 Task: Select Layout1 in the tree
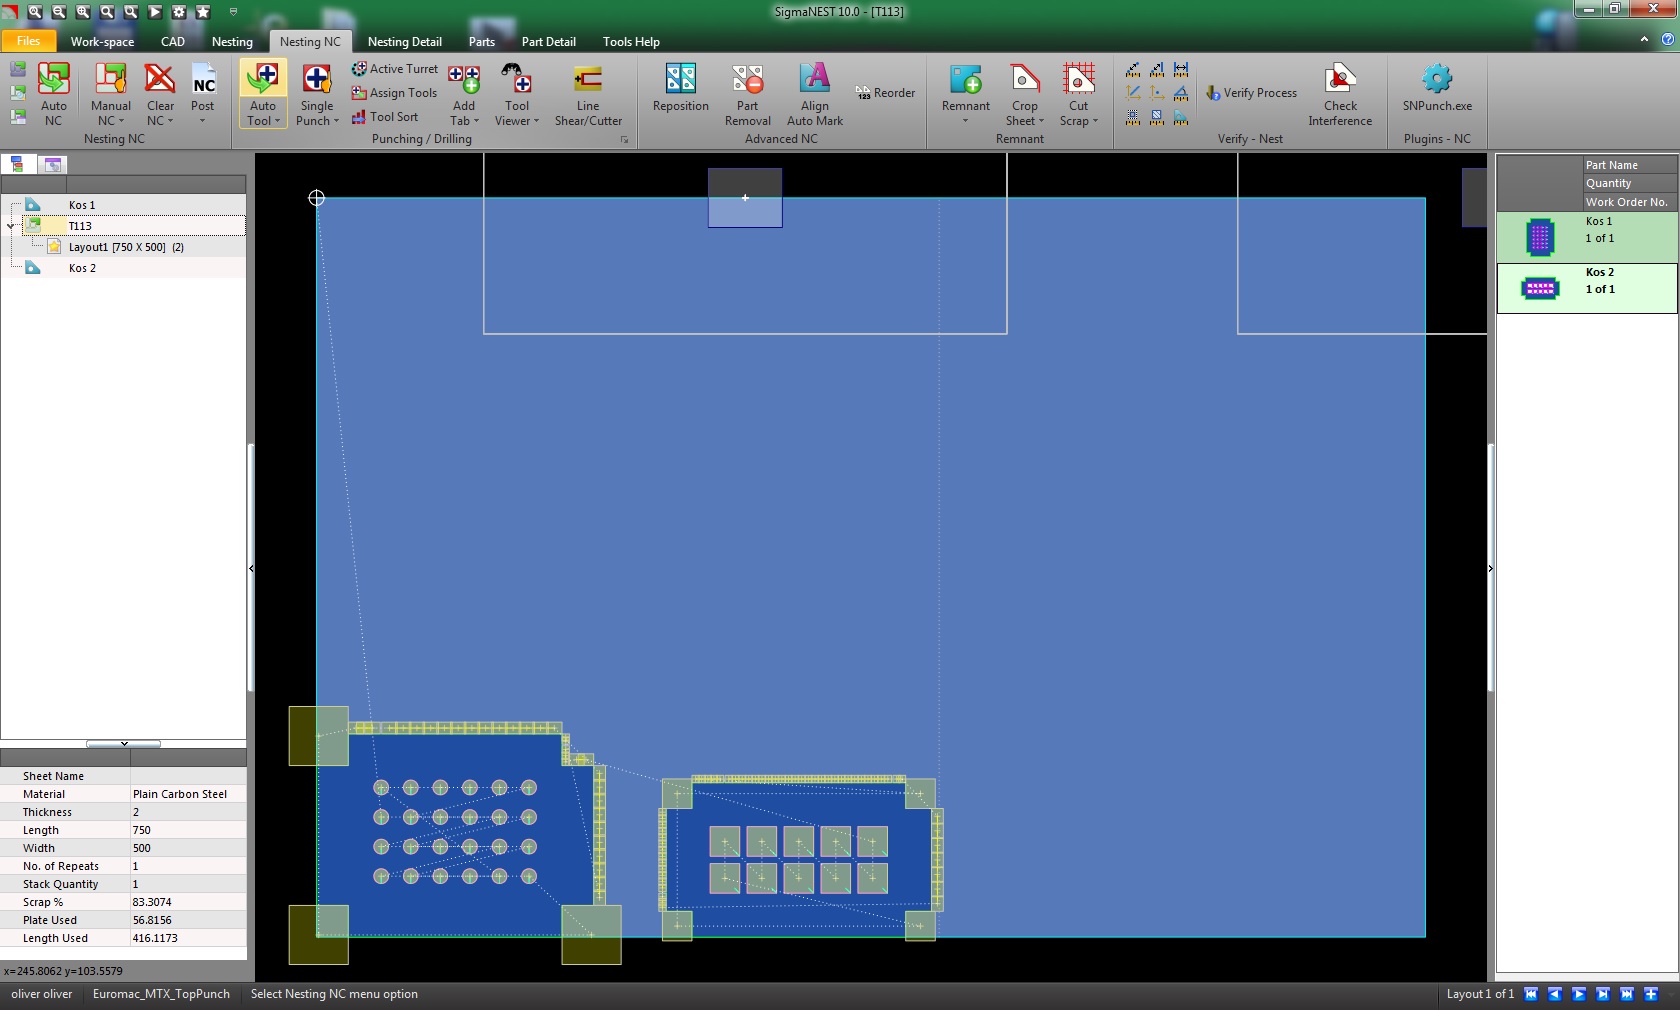pos(116,247)
